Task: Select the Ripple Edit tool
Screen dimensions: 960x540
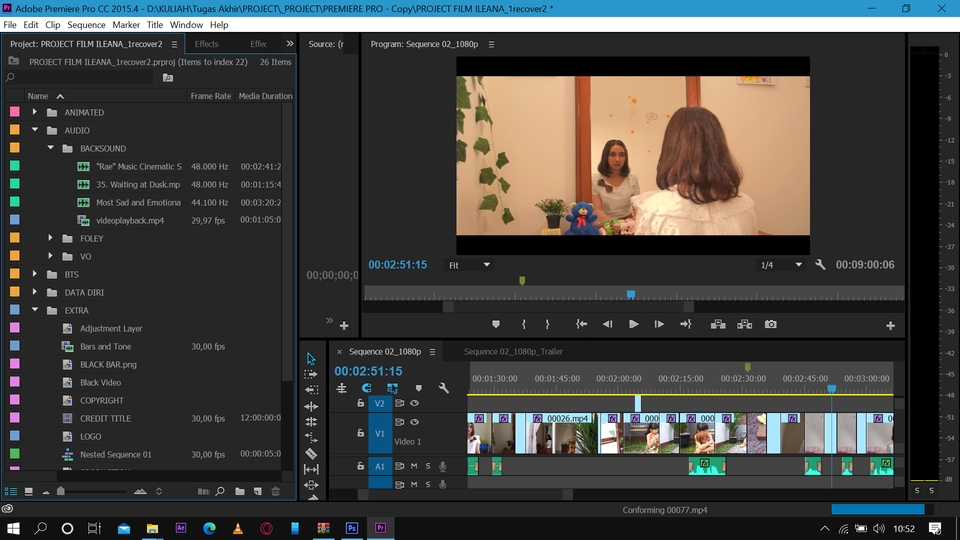Action: tap(311, 406)
